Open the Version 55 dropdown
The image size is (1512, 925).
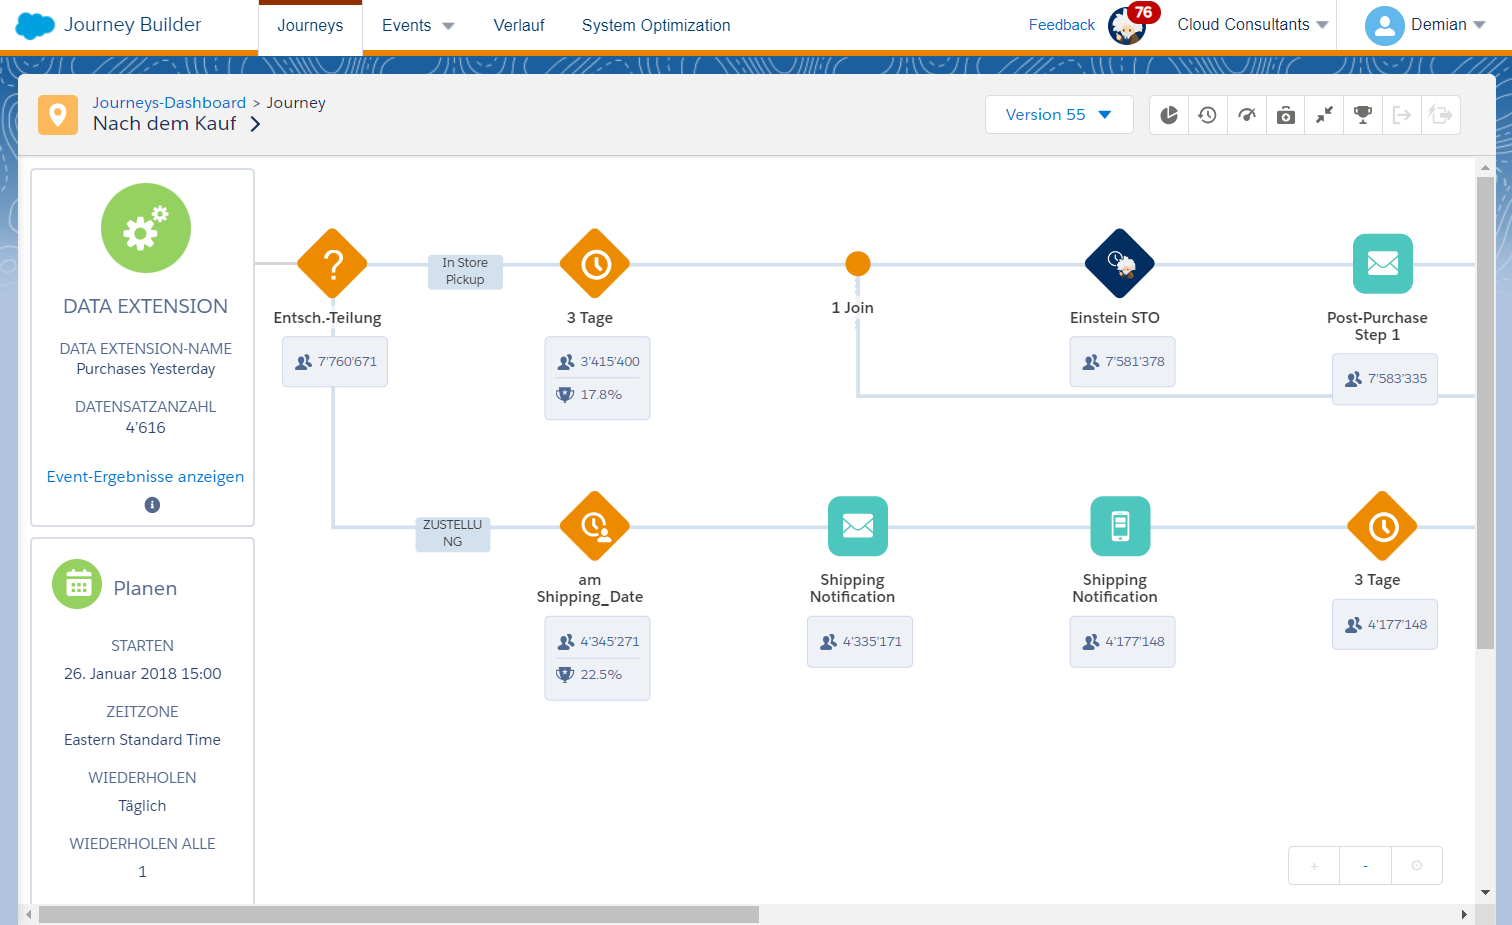point(1058,114)
